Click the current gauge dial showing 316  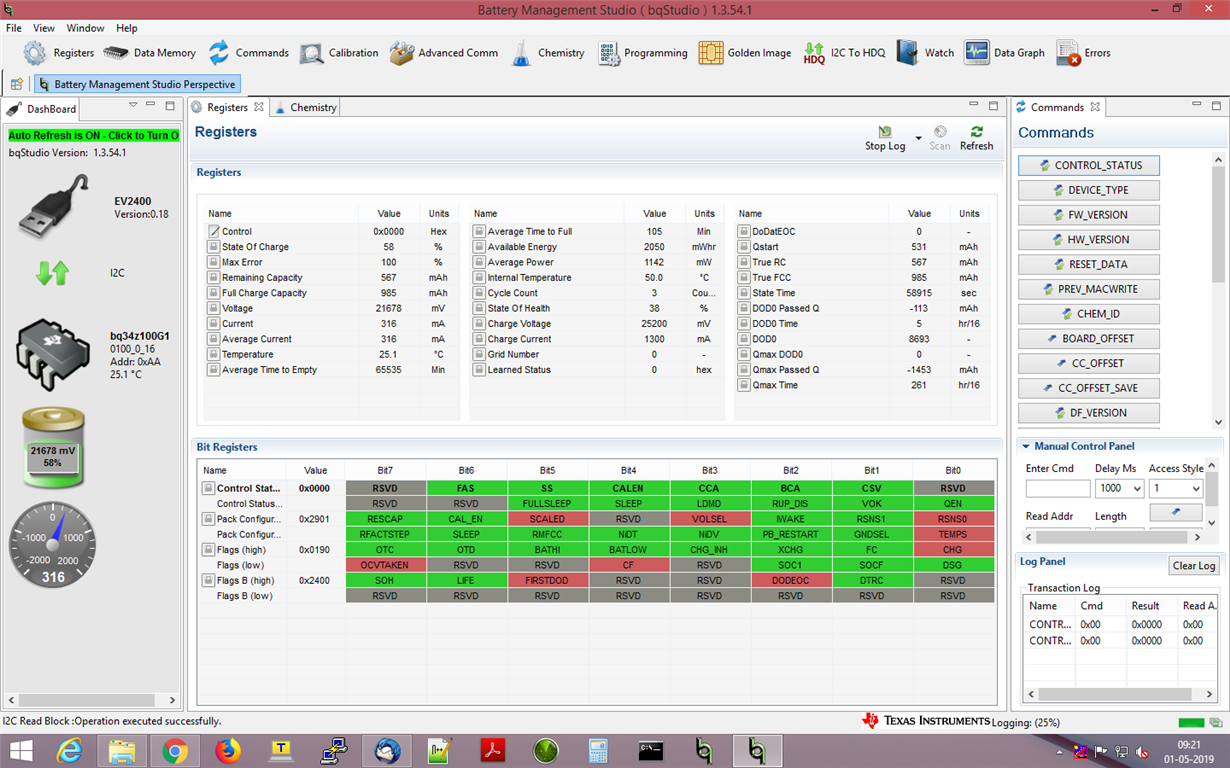pos(53,545)
